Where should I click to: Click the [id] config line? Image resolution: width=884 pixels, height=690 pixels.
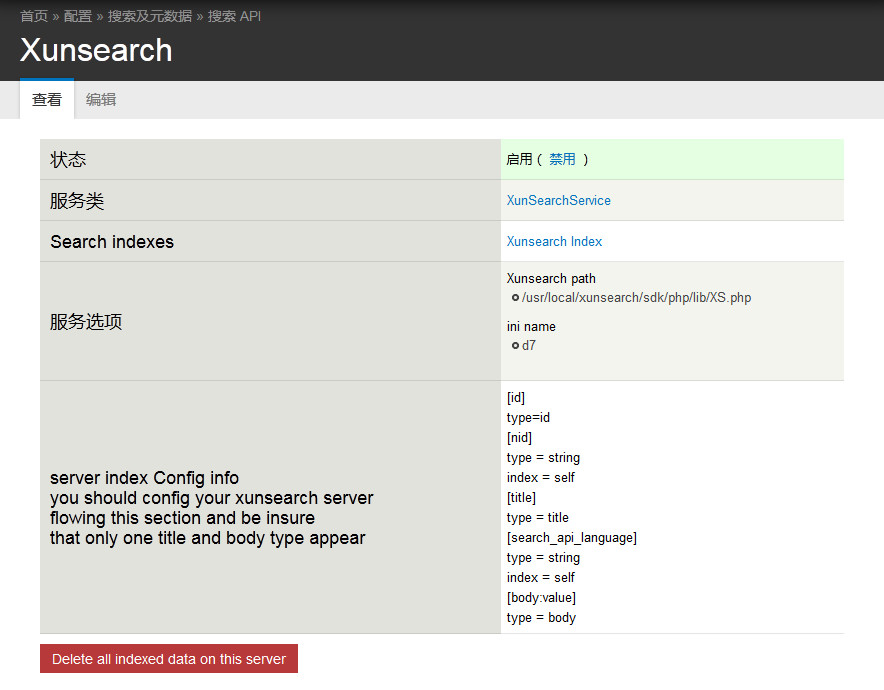point(515,398)
